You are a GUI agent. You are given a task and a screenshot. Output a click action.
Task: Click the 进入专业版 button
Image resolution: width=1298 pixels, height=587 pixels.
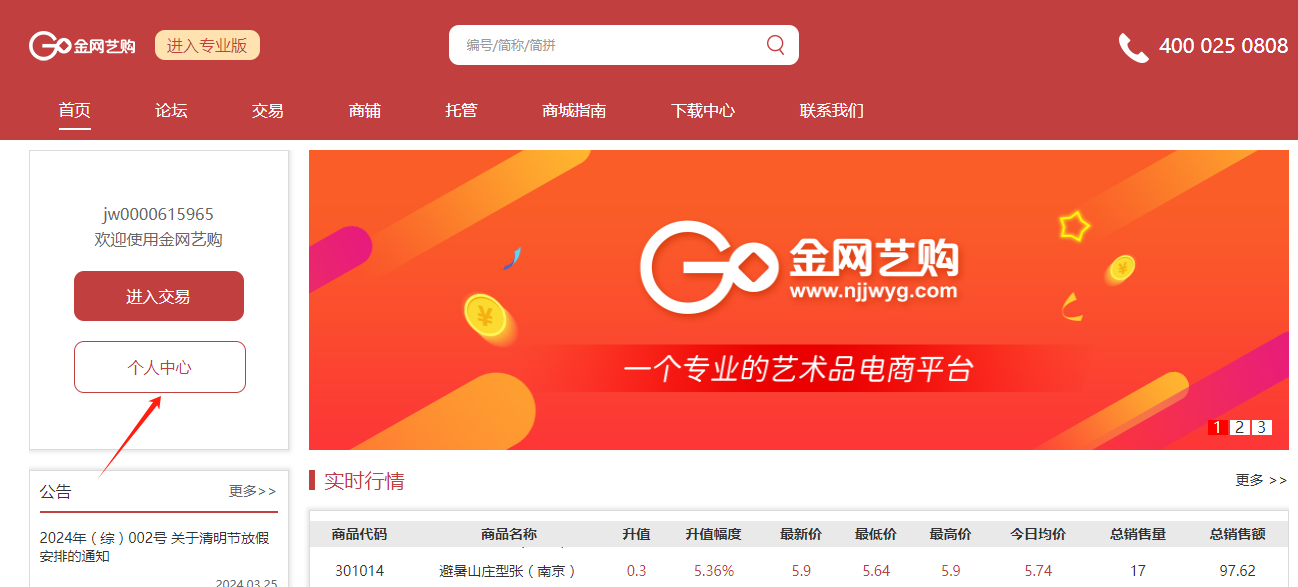207,45
